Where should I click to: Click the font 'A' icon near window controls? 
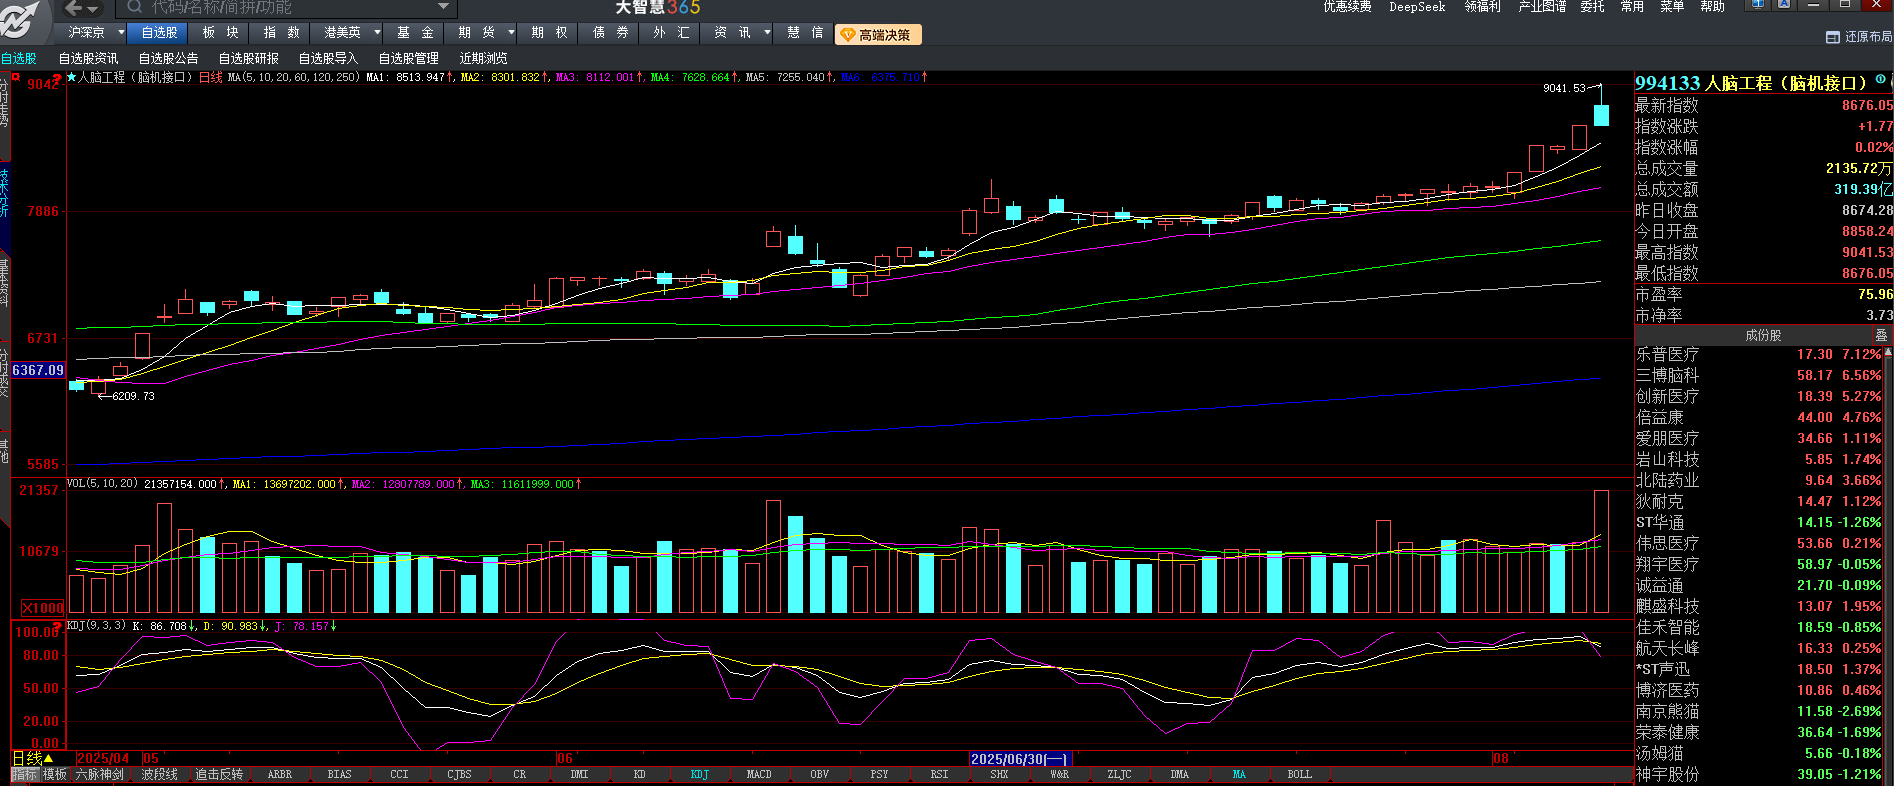click(x=1783, y=5)
